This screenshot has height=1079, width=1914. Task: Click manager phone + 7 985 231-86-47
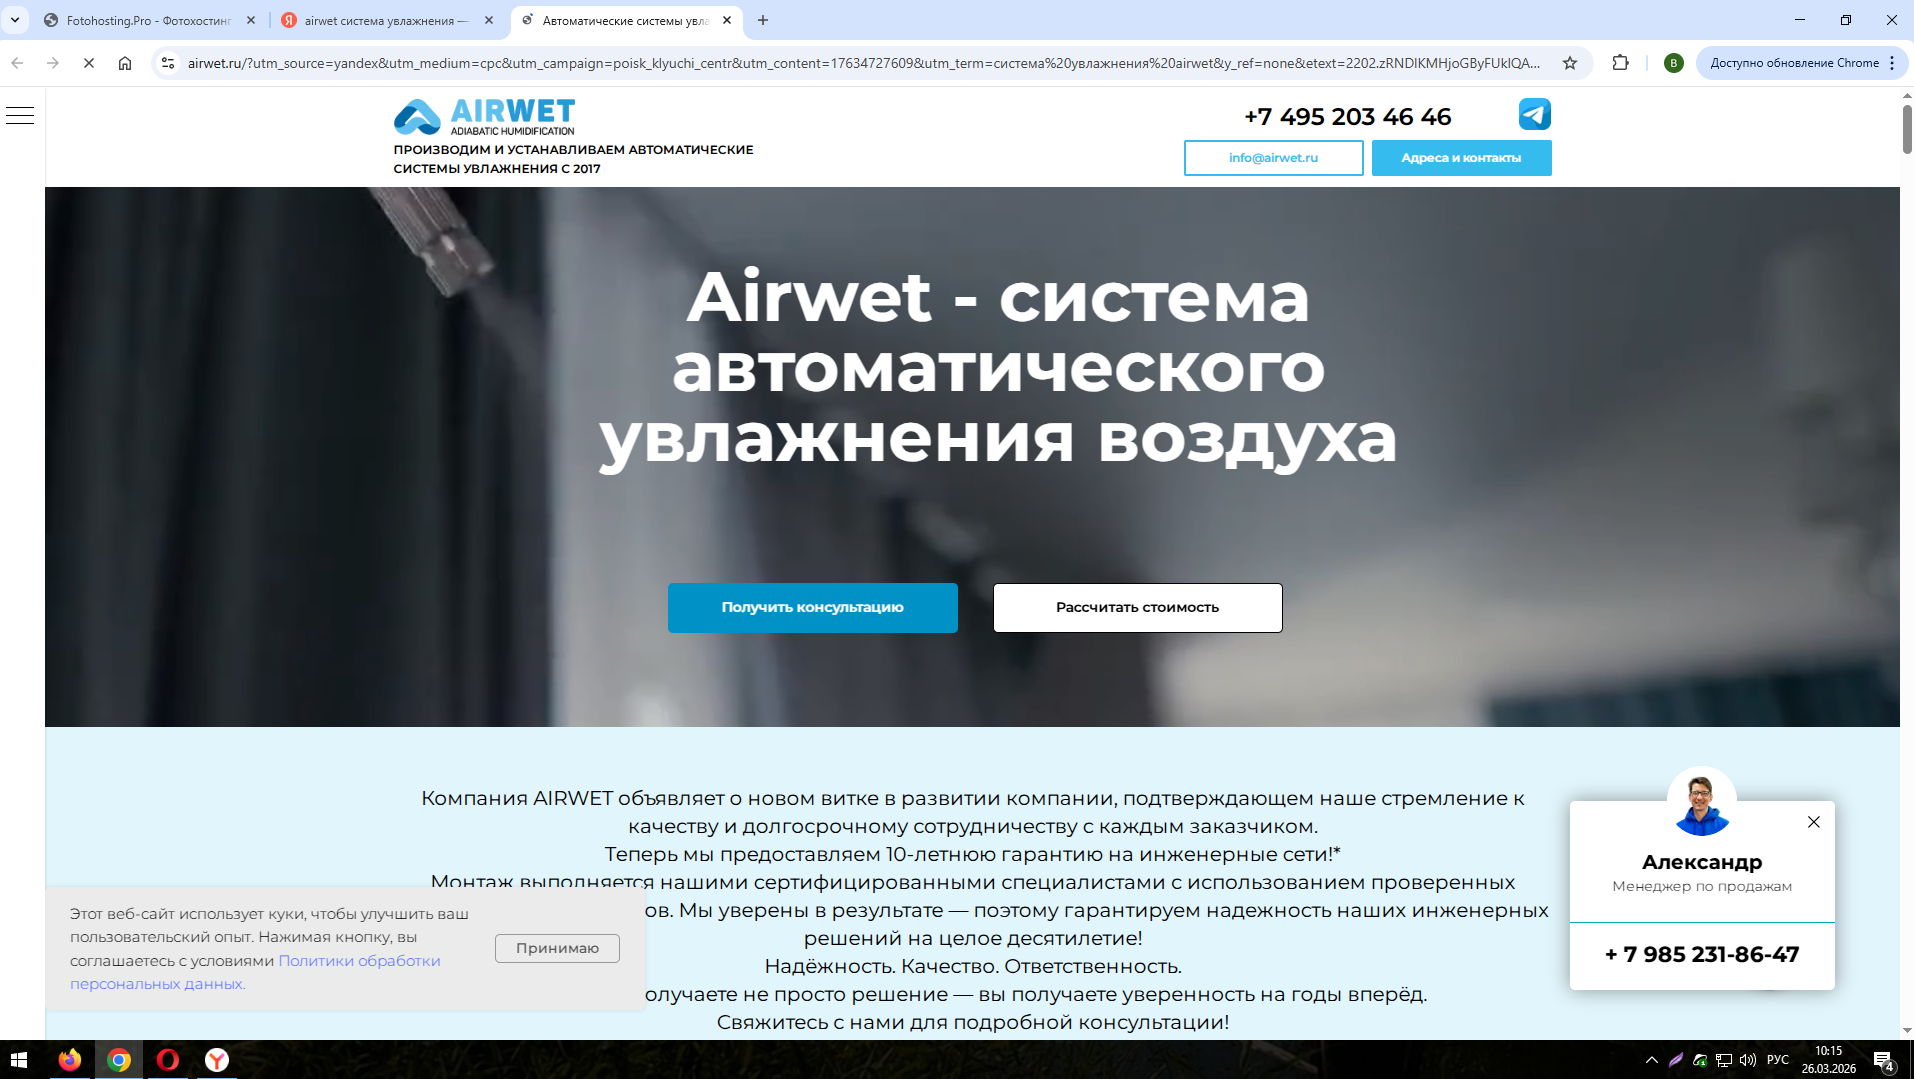(1702, 954)
